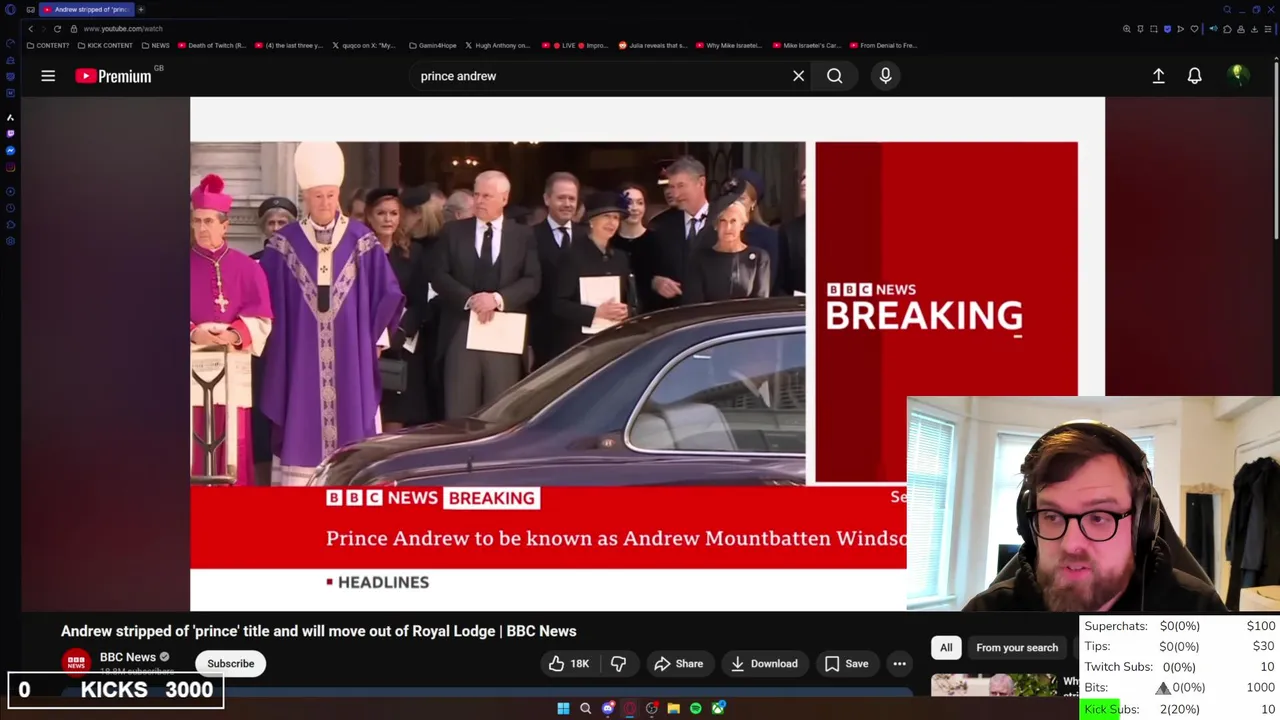The image size is (1280, 720).
Task: Open the Hugh Anthony on X bookmark
Action: click(500, 45)
